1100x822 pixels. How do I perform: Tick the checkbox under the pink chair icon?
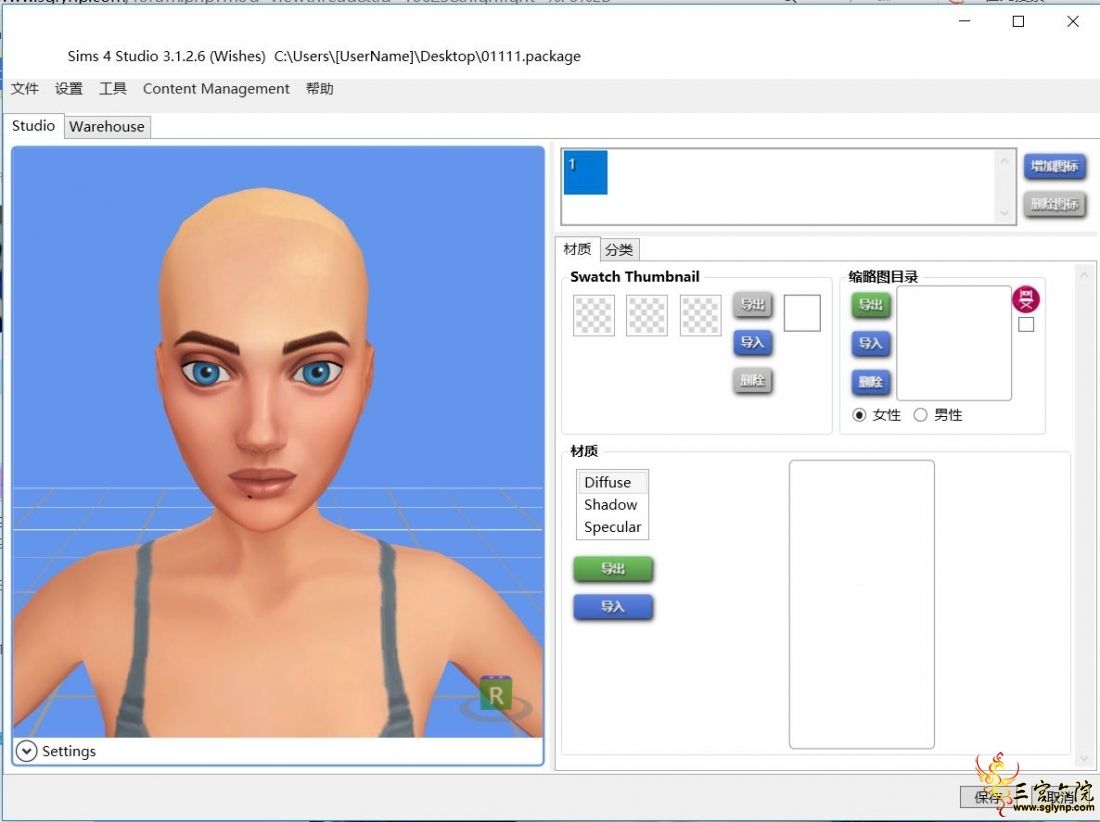pyautogui.click(x=1026, y=324)
